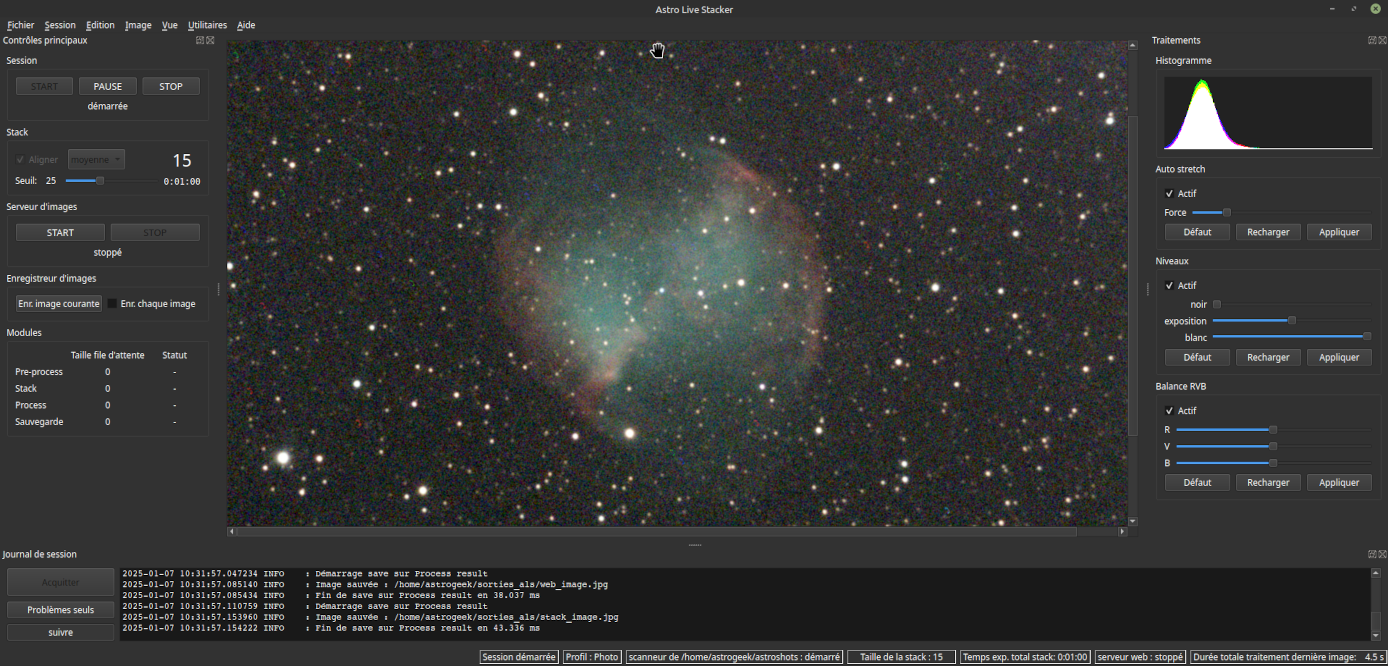Apply the Balance RVB settings

coord(1338,482)
